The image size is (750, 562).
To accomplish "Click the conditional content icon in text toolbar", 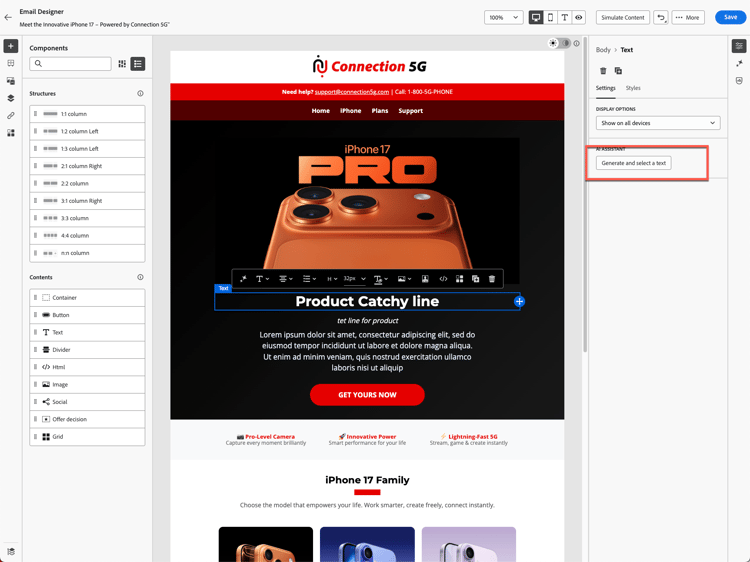I will [x=459, y=279].
